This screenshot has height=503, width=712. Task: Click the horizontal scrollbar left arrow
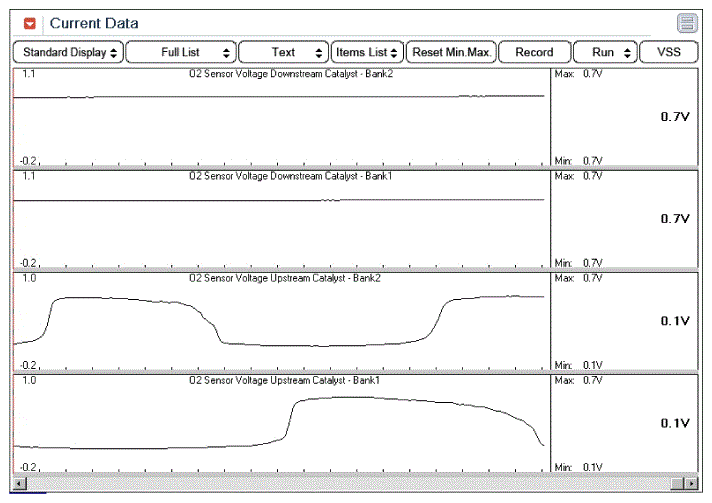(x=21, y=484)
